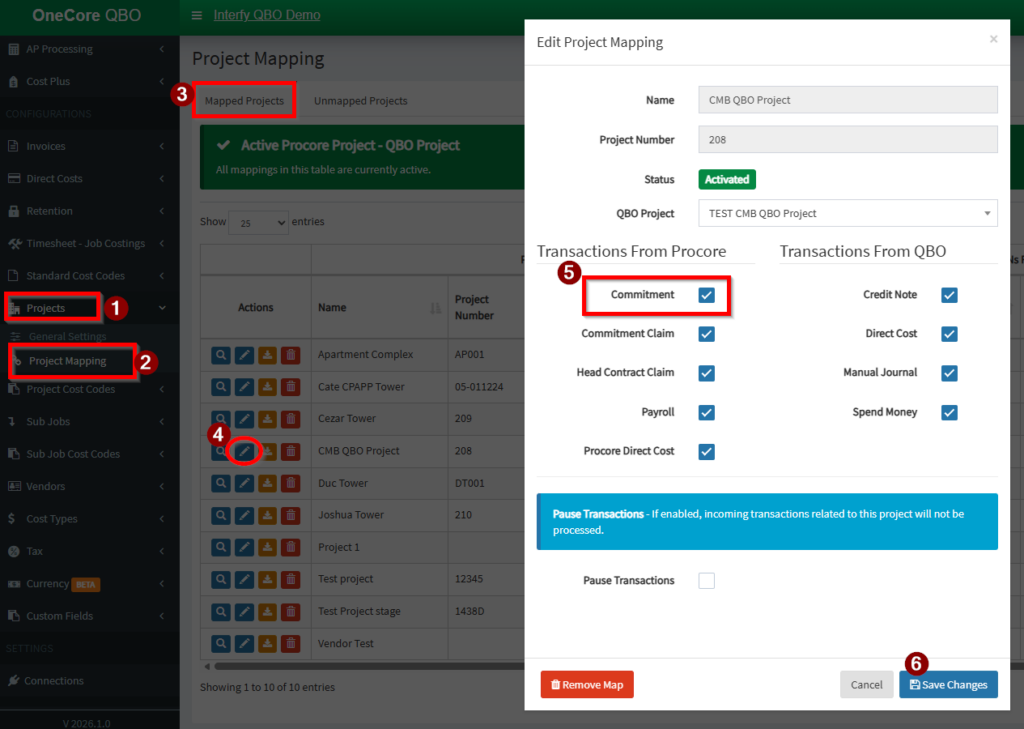Click the delete trash icon for Vendor Test

tap(290, 644)
